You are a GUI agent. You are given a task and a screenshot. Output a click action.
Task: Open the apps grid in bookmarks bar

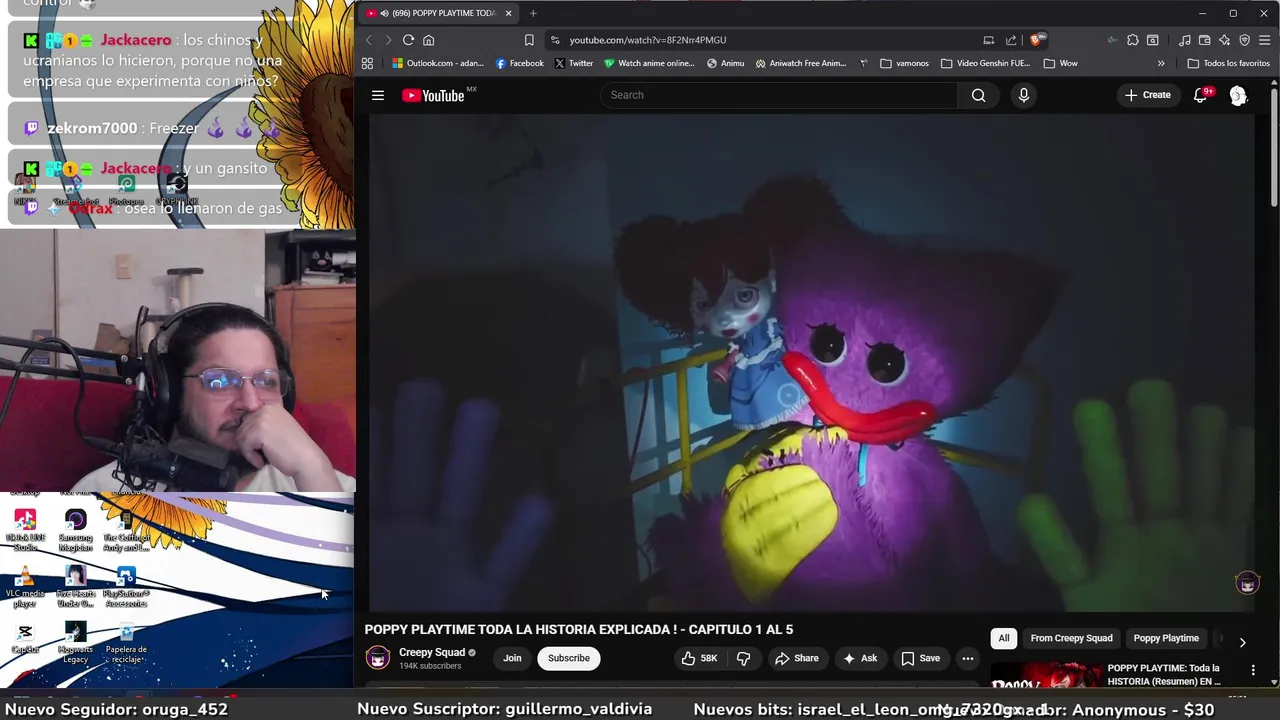(367, 63)
